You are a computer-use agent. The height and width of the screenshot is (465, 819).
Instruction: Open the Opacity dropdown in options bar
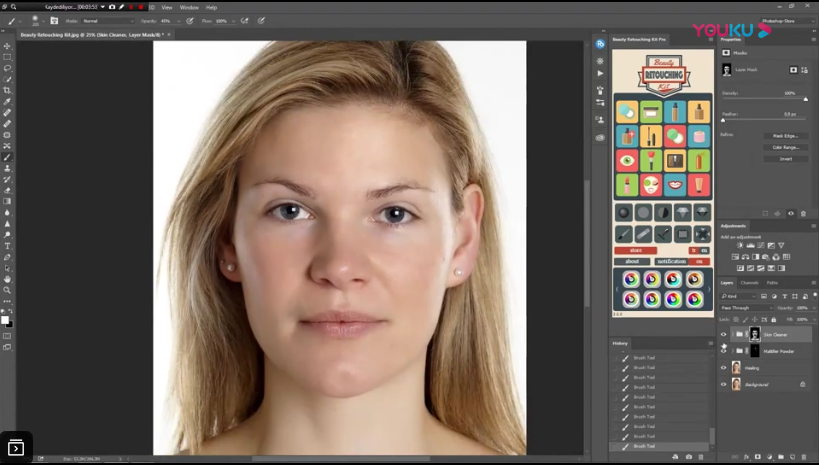179,21
